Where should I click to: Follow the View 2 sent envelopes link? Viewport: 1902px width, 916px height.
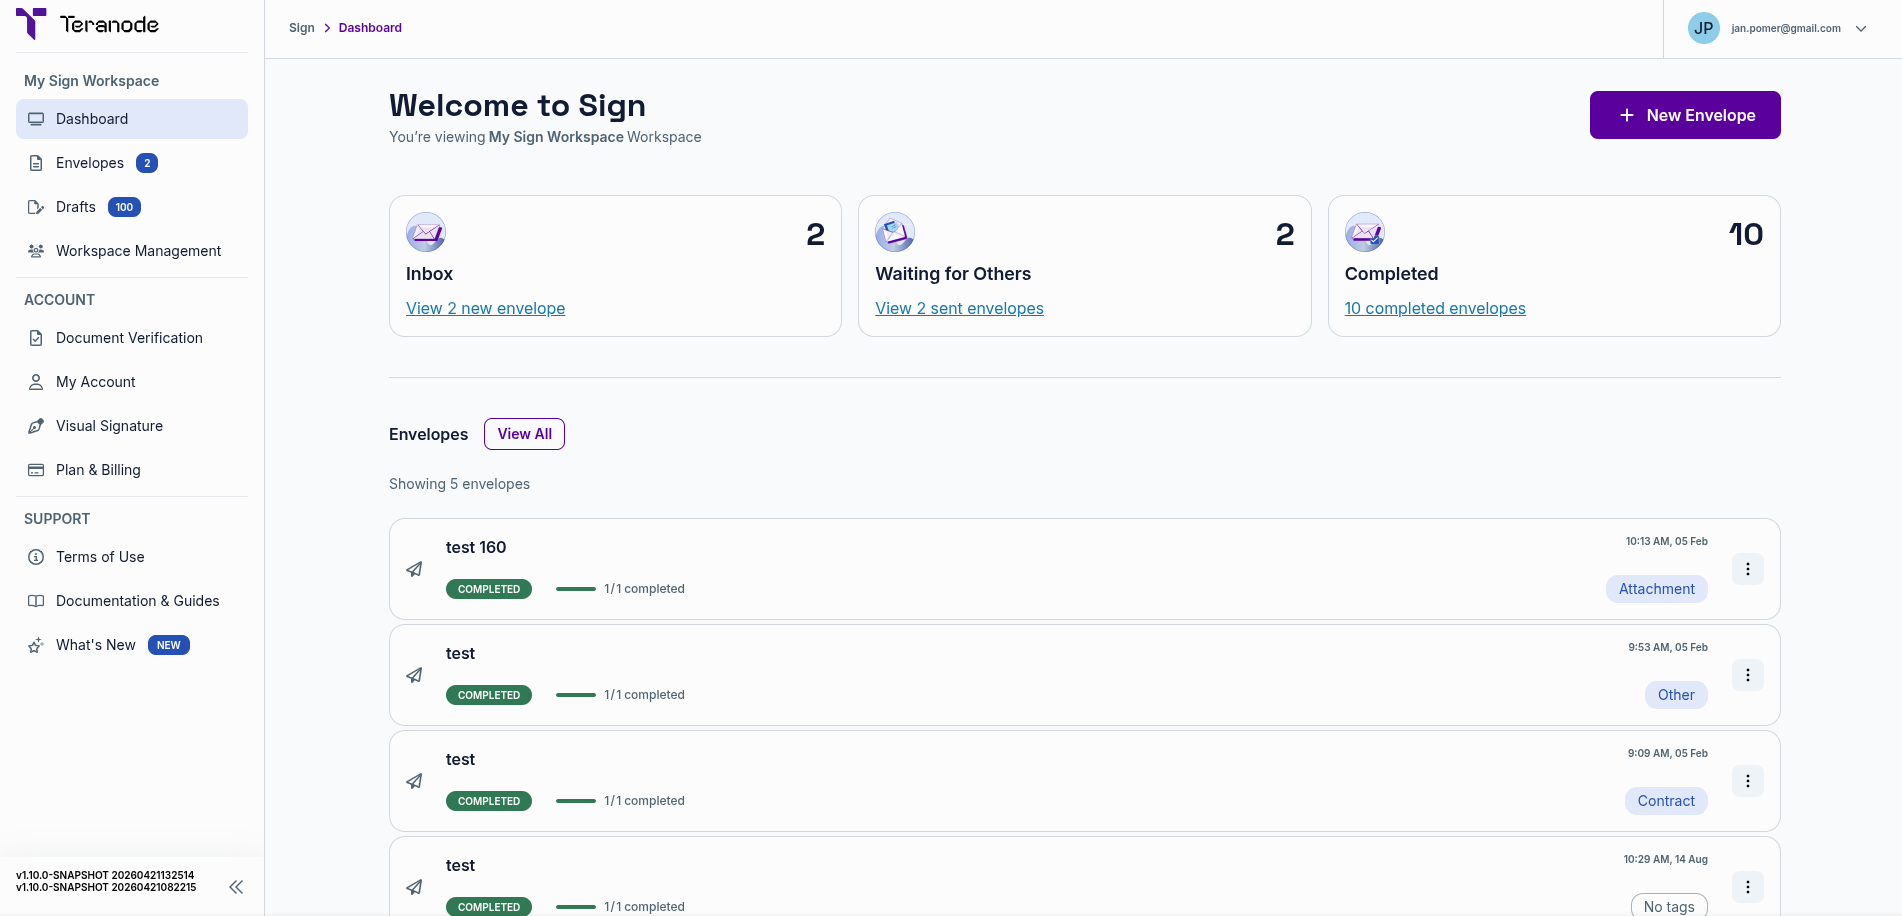(x=959, y=308)
